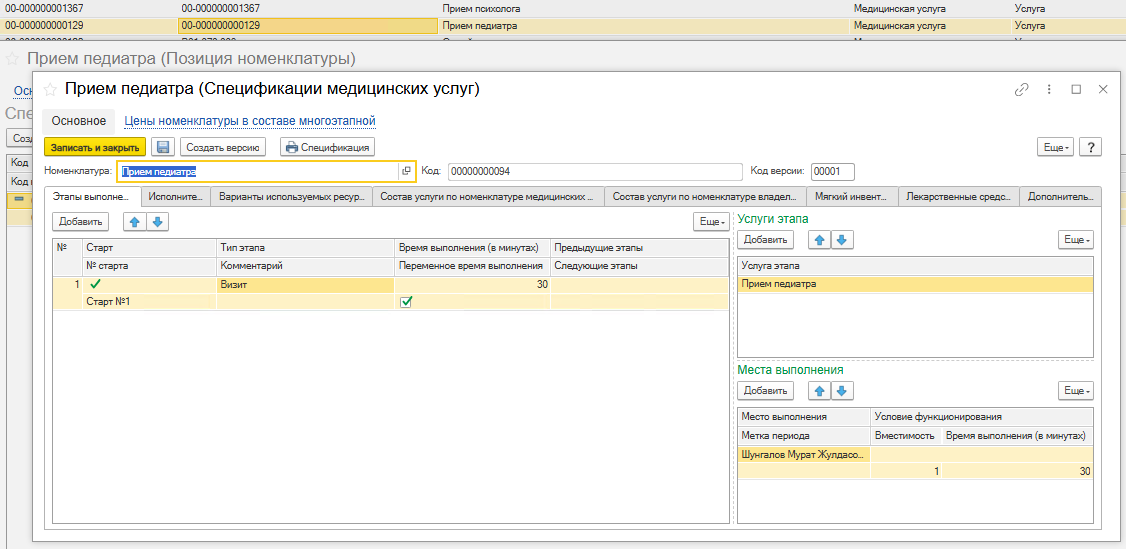The width and height of the screenshot is (1126, 549).
Task: Click Записать и закрыть button
Action: point(95,147)
